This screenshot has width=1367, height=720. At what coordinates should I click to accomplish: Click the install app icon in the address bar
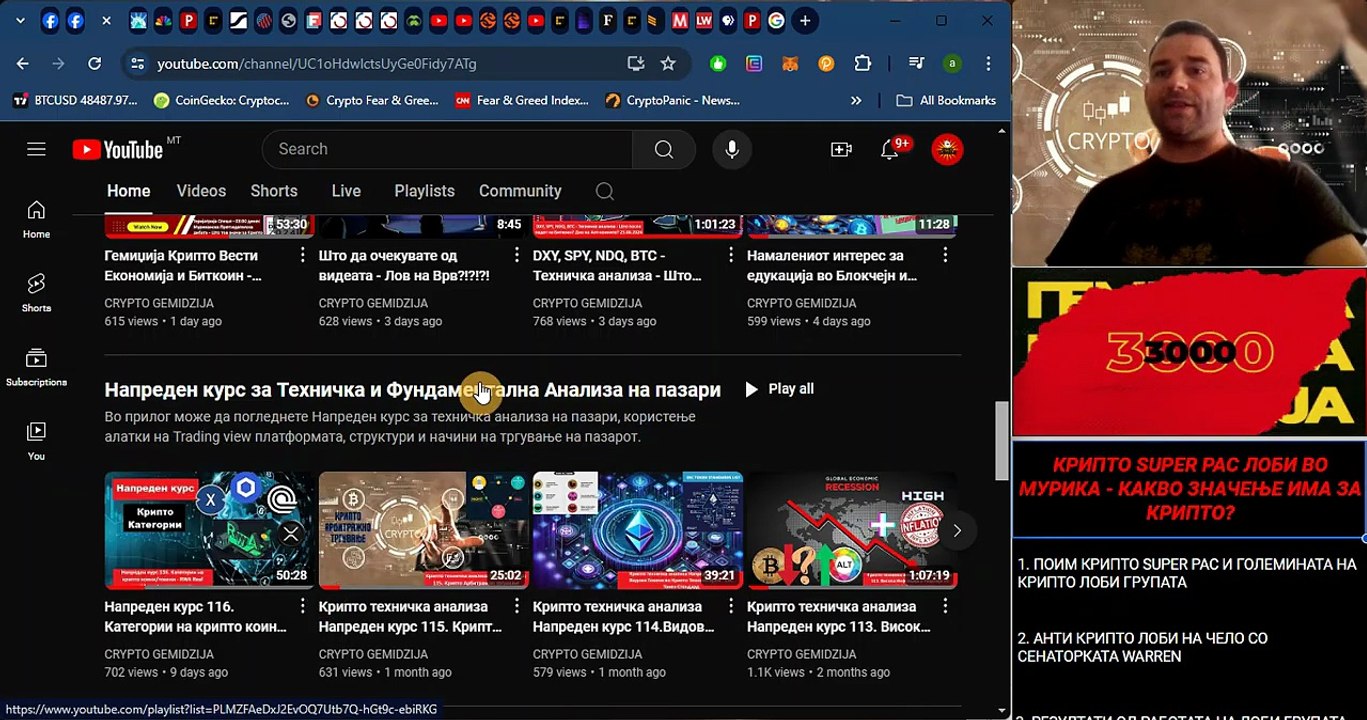click(635, 63)
